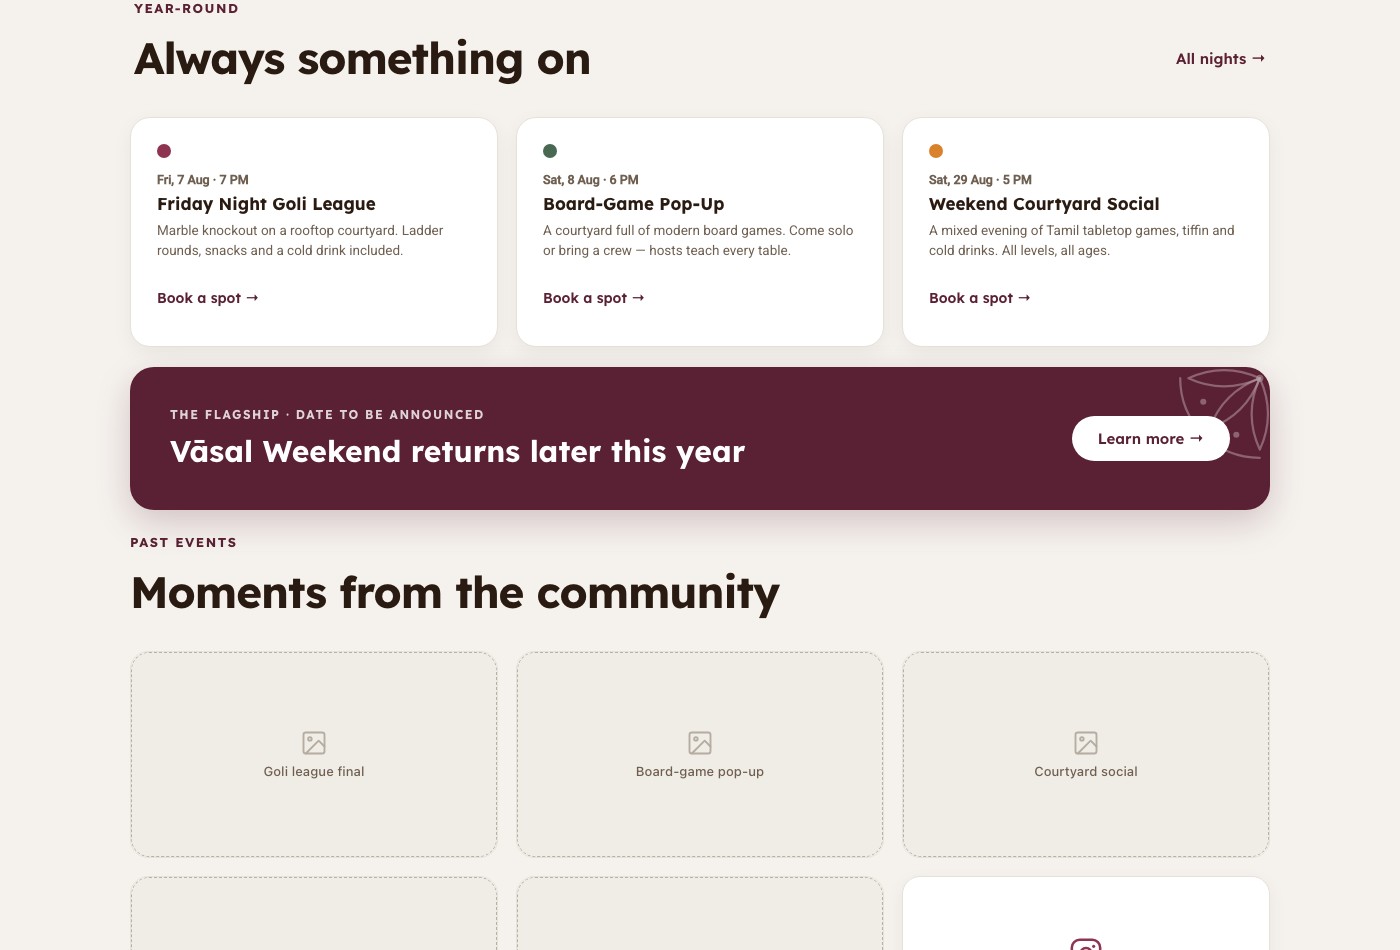Open the Board-Game Pop-Up title
The width and height of the screenshot is (1400, 950).
click(x=633, y=204)
